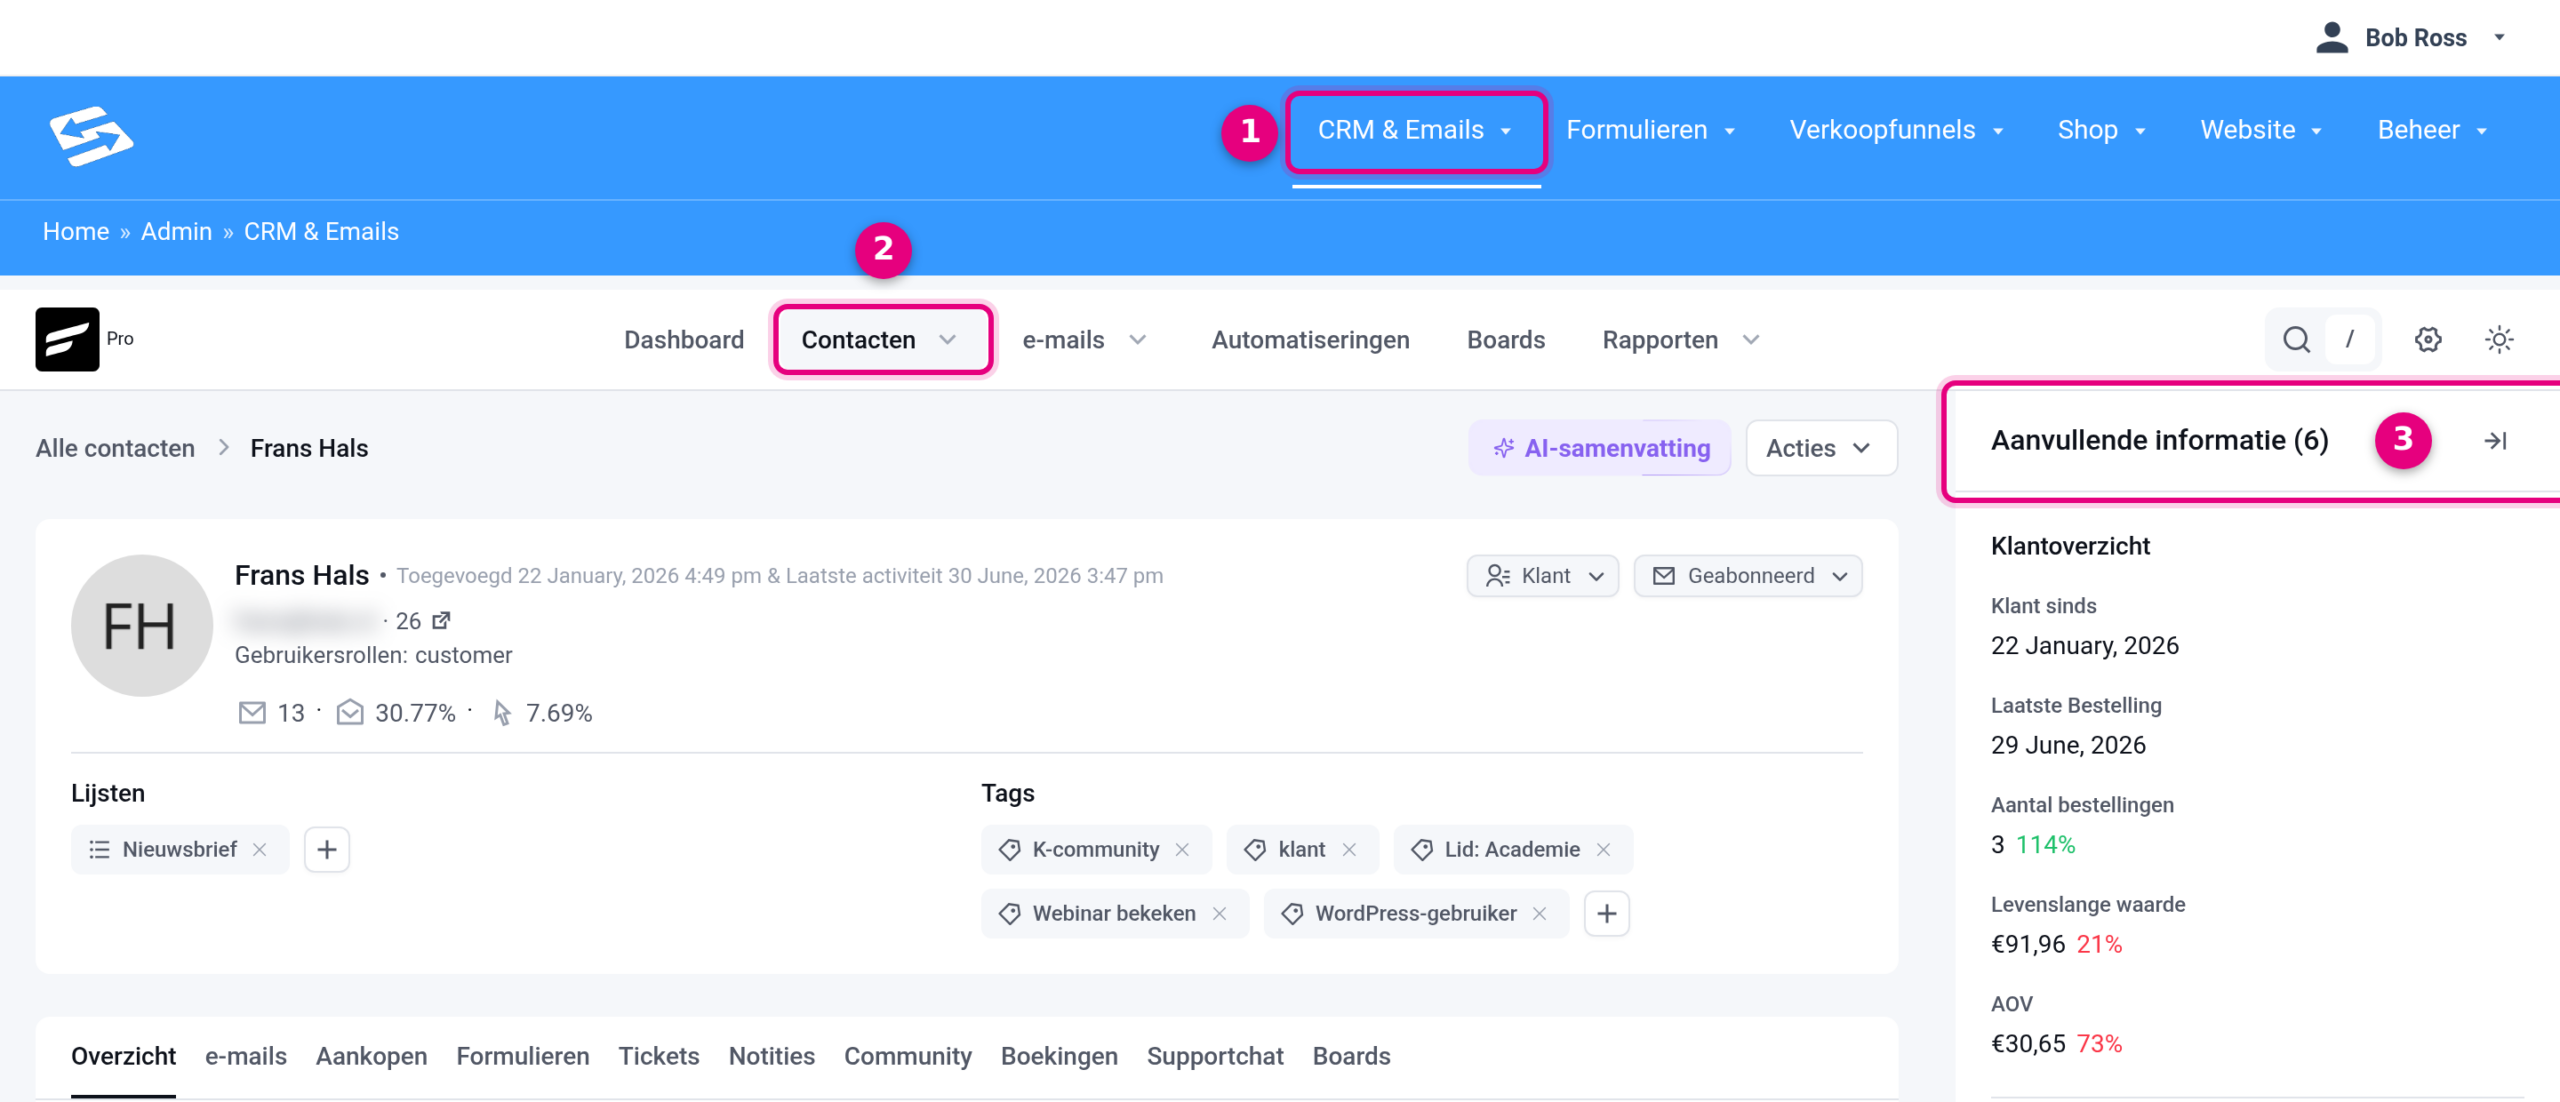
Task: Expand the Rapporten dropdown
Action: coord(1680,340)
